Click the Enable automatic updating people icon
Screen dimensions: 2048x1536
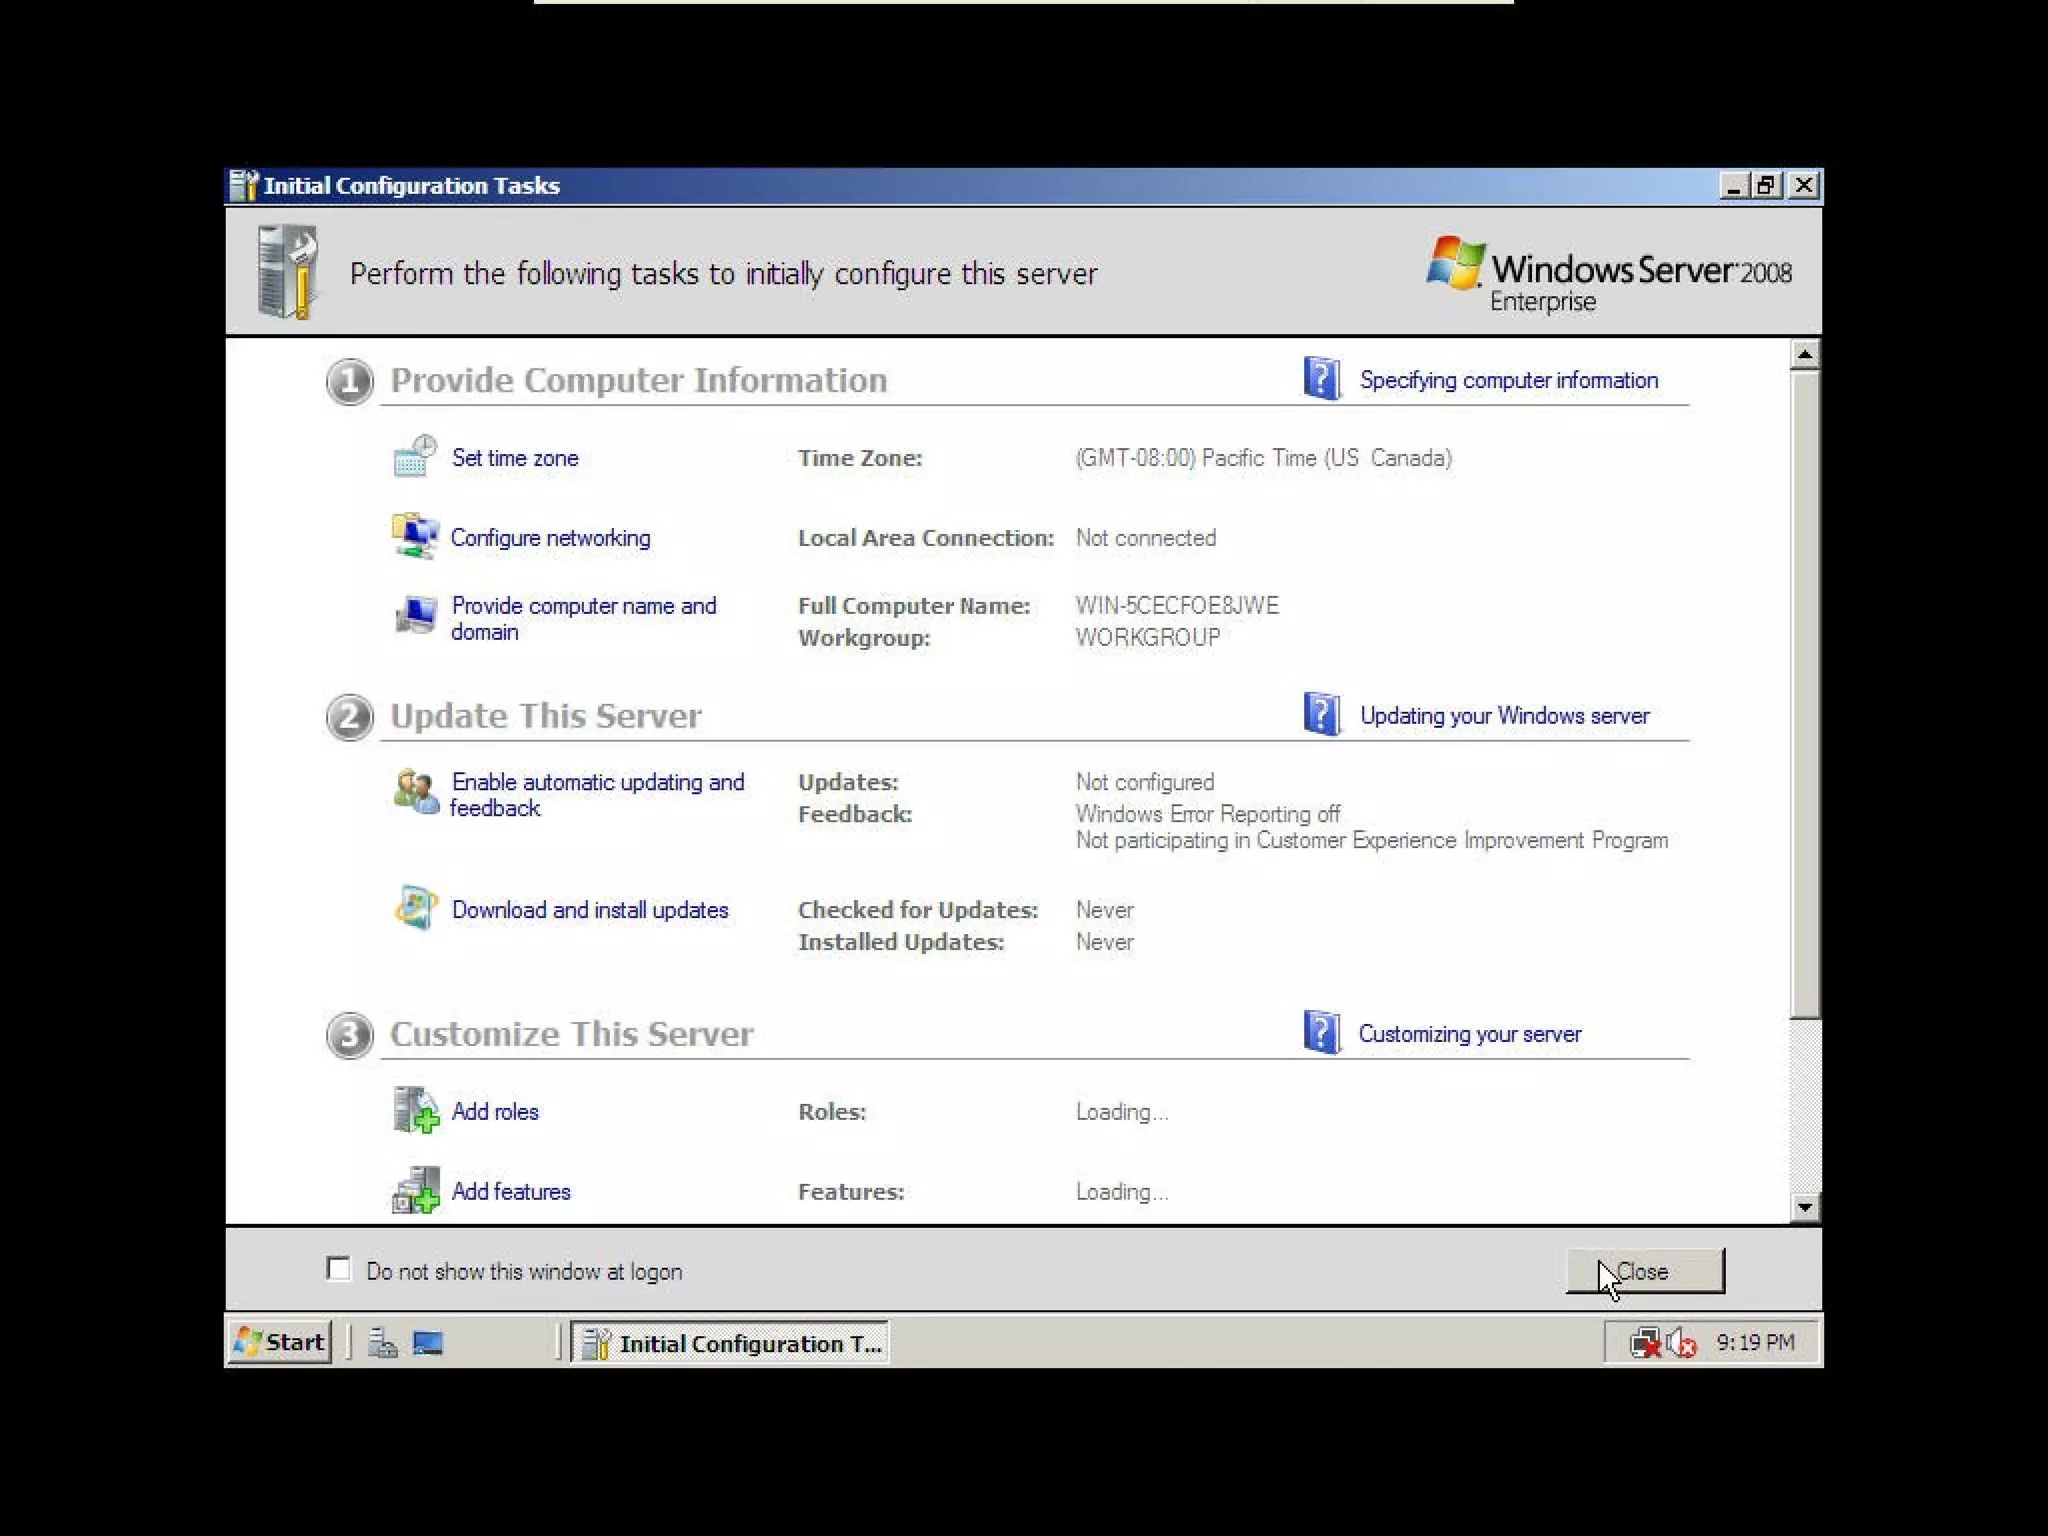(414, 792)
